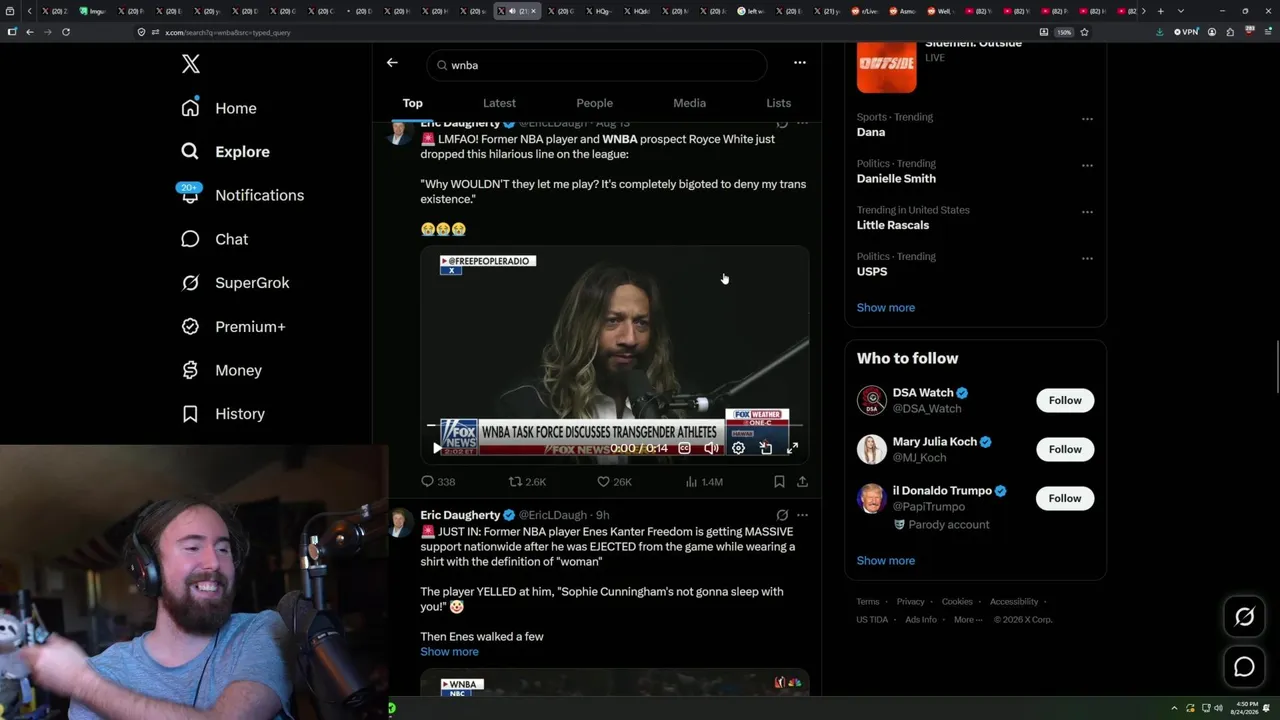Image resolution: width=1280 pixels, height=720 pixels.
Task: Launch SuperGrok from the sidebar
Action: click(x=235, y=283)
